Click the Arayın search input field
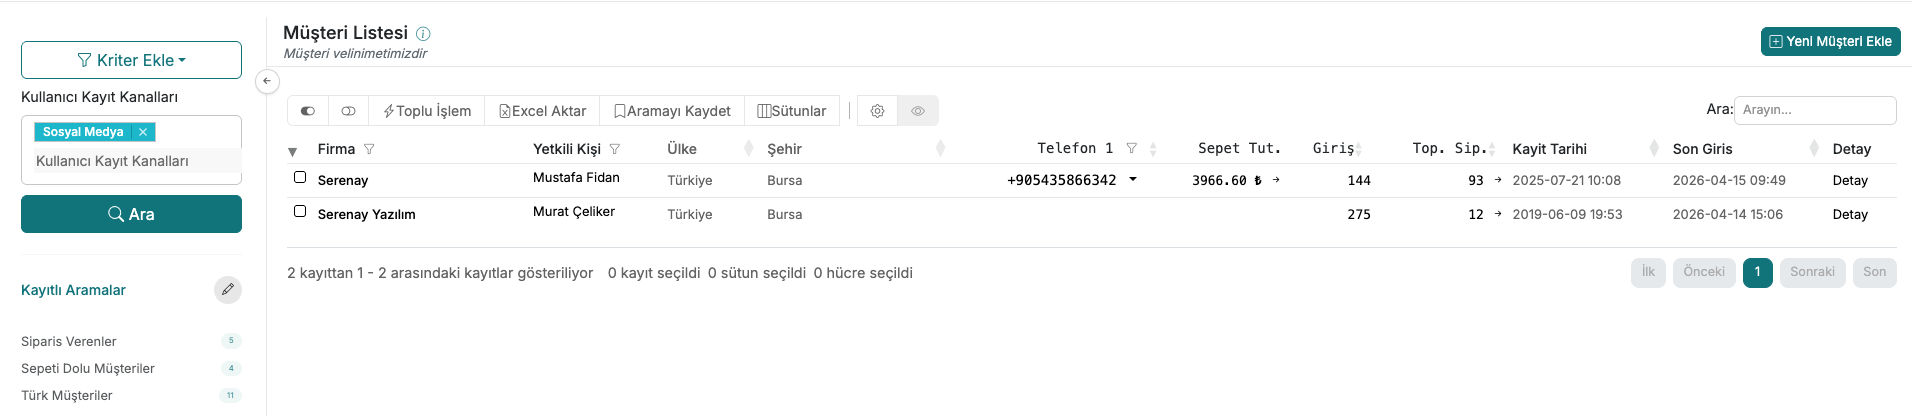The width and height of the screenshot is (1912, 416). [x=1814, y=110]
